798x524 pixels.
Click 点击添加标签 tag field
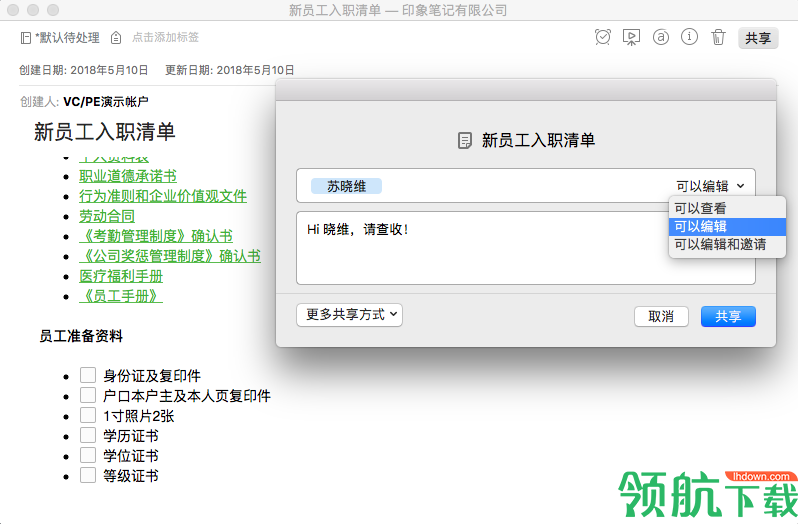tap(165, 38)
